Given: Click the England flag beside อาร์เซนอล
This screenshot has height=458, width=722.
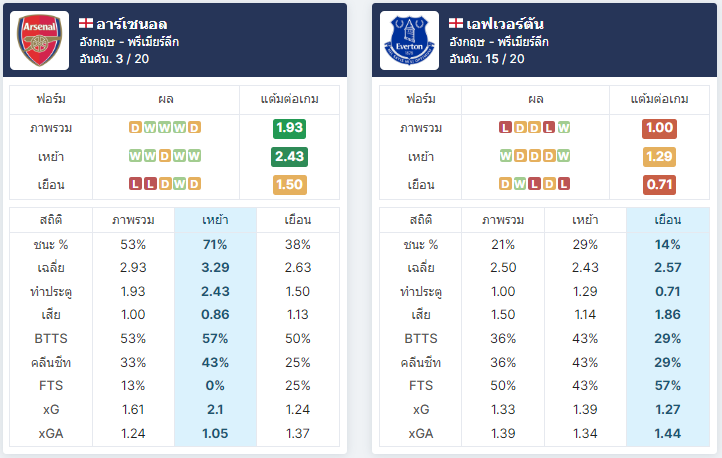Looking at the screenshot, I should [86, 23].
